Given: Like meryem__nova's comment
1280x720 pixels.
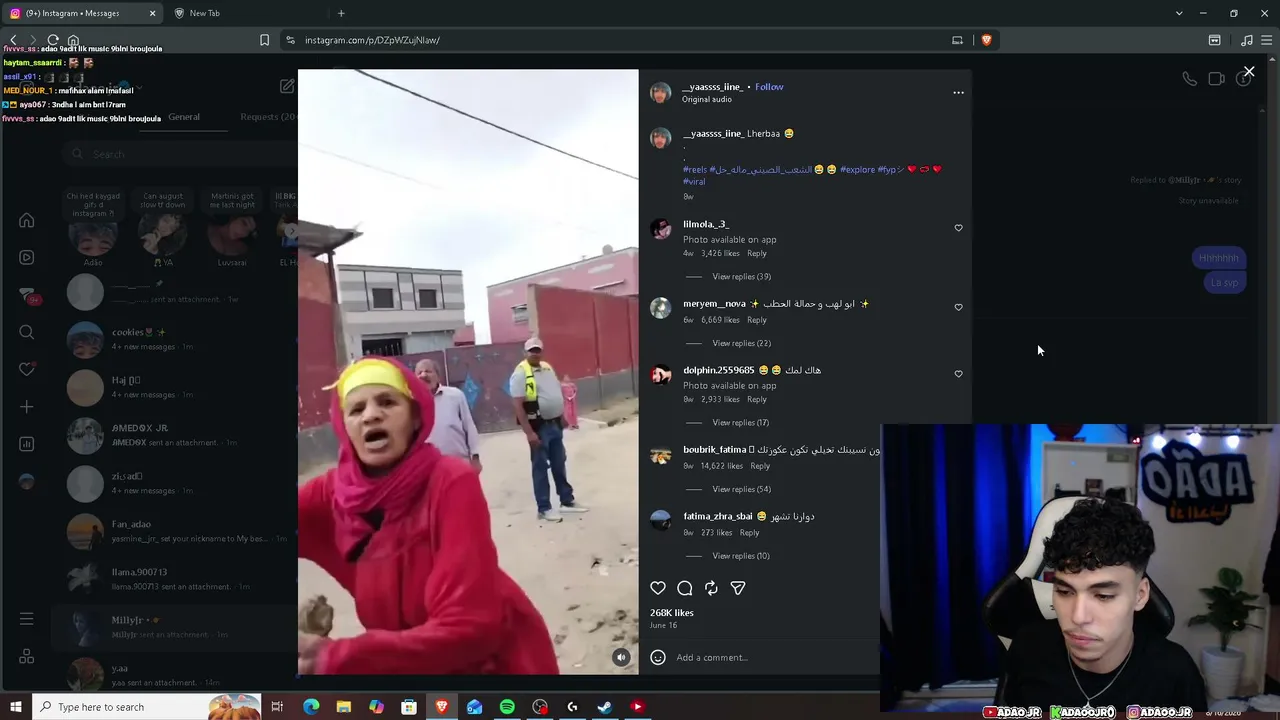Looking at the screenshot, I should (x=958, y=307).
